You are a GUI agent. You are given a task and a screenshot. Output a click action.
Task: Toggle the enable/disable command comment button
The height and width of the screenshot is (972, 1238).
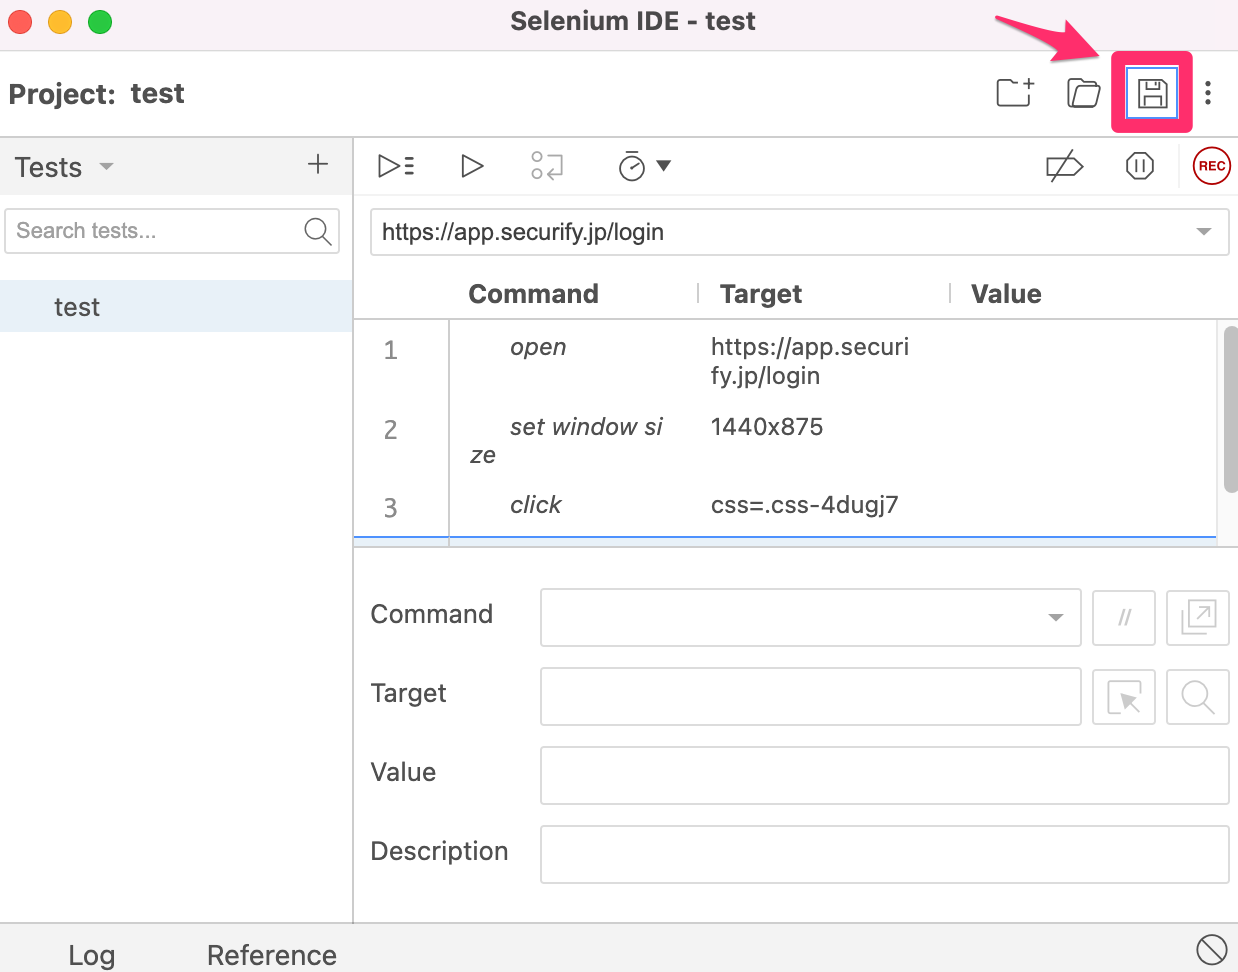(1124, 617)
